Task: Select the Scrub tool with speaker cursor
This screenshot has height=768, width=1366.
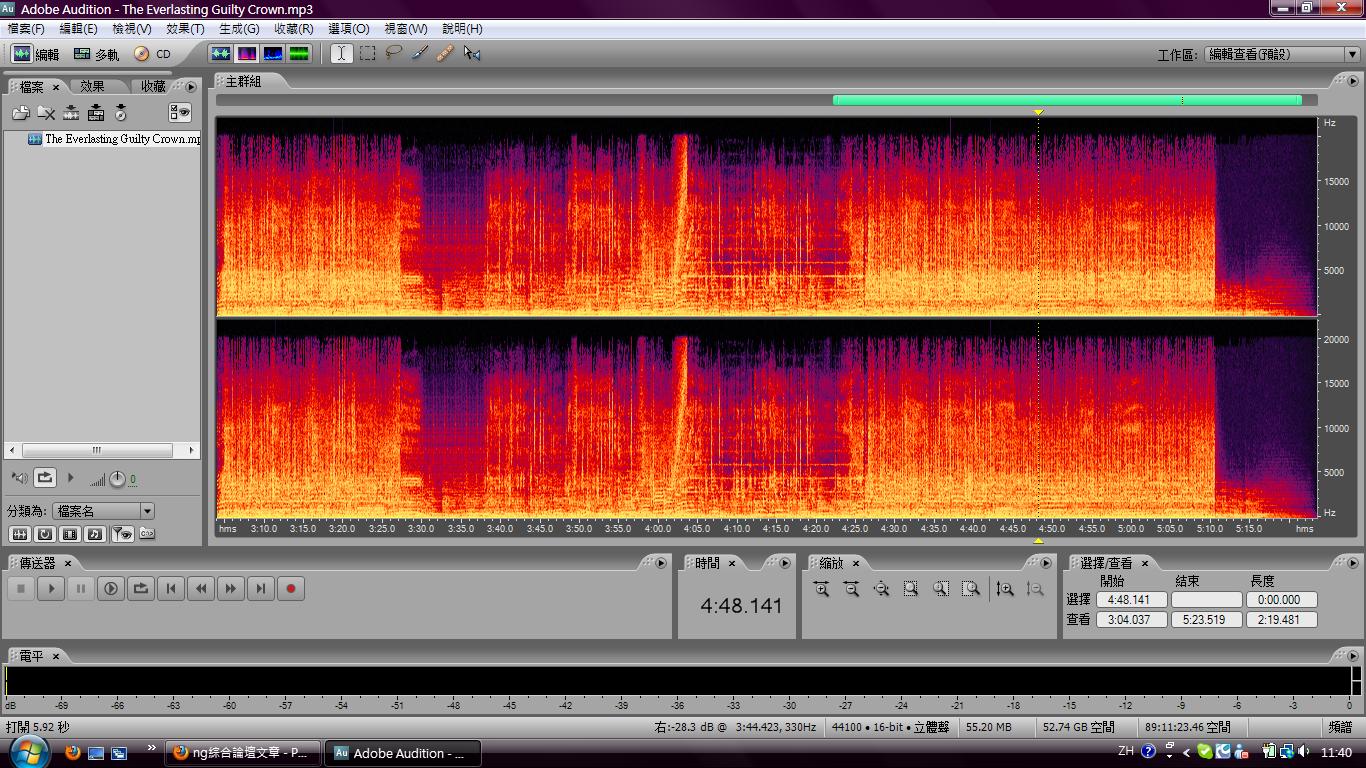Action: 472,54
